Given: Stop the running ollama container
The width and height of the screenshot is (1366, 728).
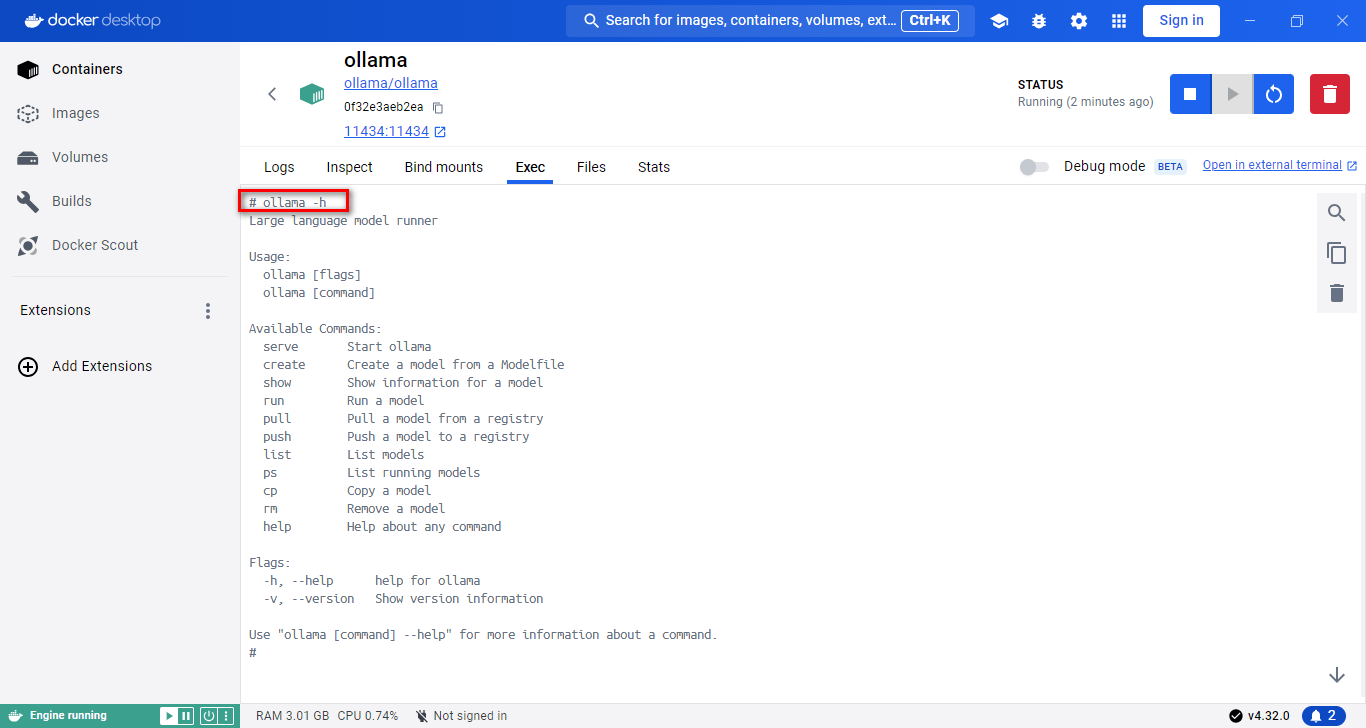Looking at the screenshot, I should tap(1190, 94).
